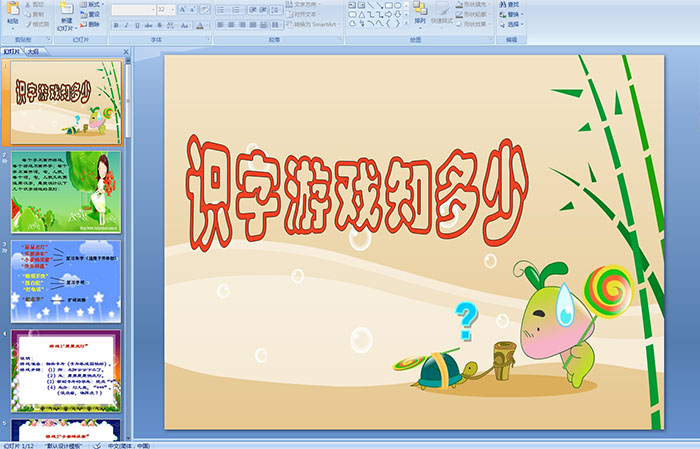Choose the Rectangle shape in the gallery

click(389, 5)
